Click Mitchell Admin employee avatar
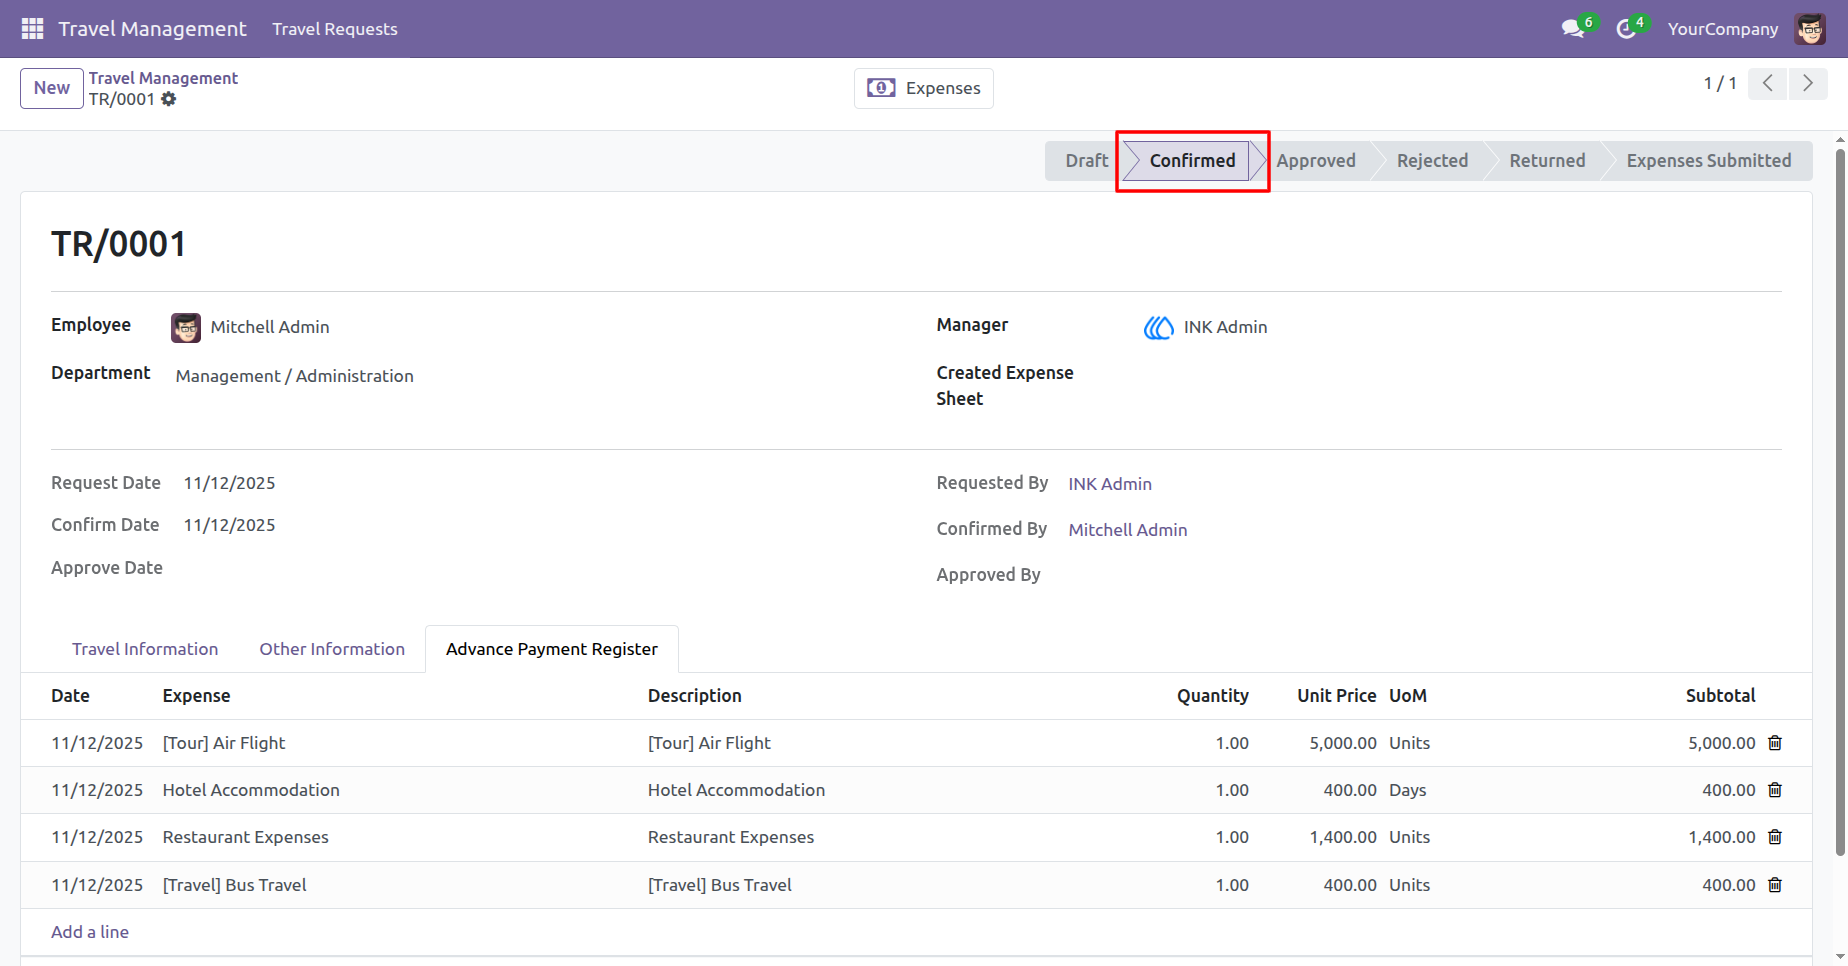Viewport: 1848px width, 966px height. (x=186, y=328)
